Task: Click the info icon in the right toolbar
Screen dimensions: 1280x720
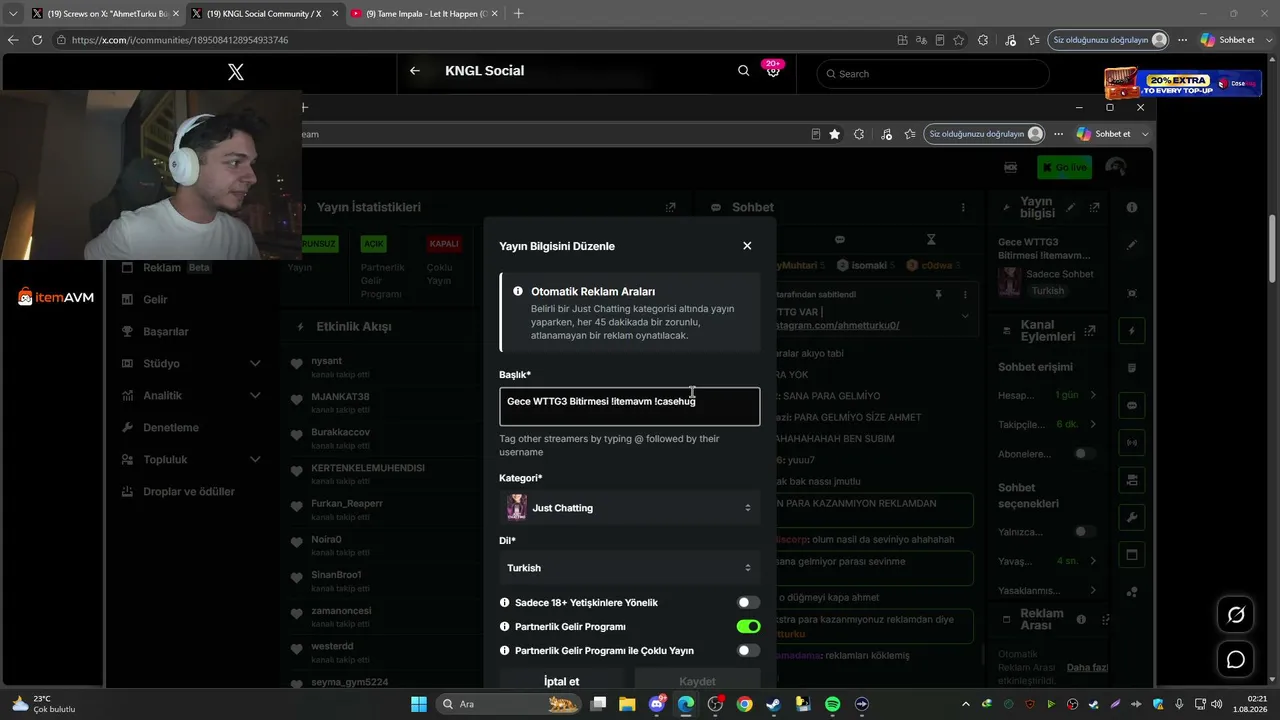Action: 1132,207
